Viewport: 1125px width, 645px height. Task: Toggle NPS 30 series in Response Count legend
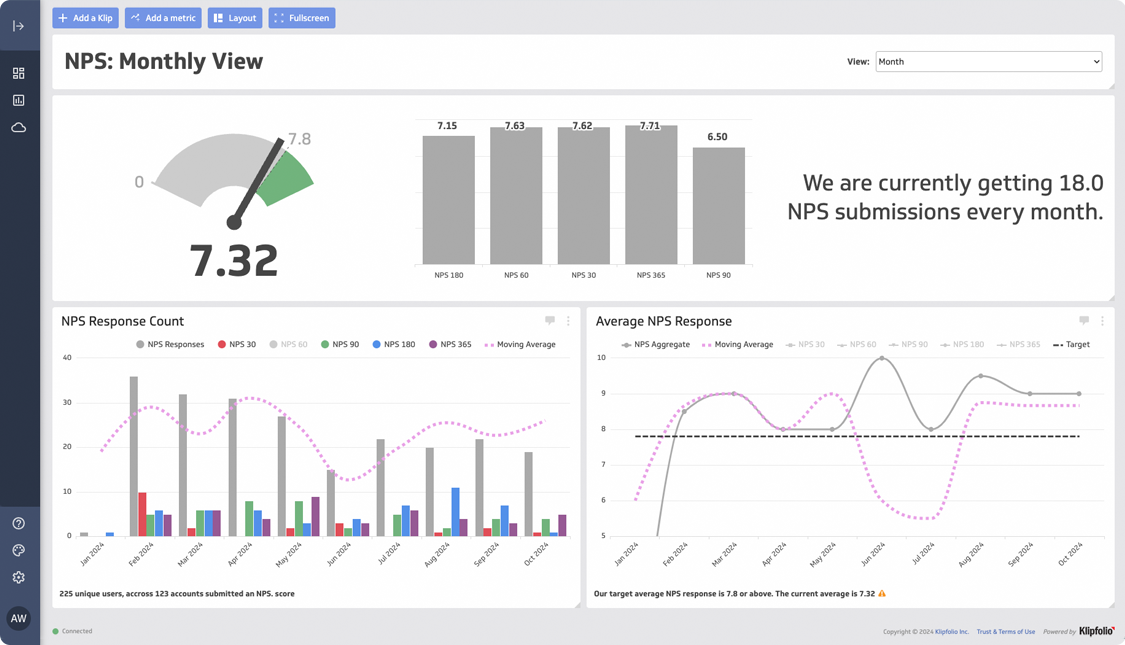click(237, 344)
